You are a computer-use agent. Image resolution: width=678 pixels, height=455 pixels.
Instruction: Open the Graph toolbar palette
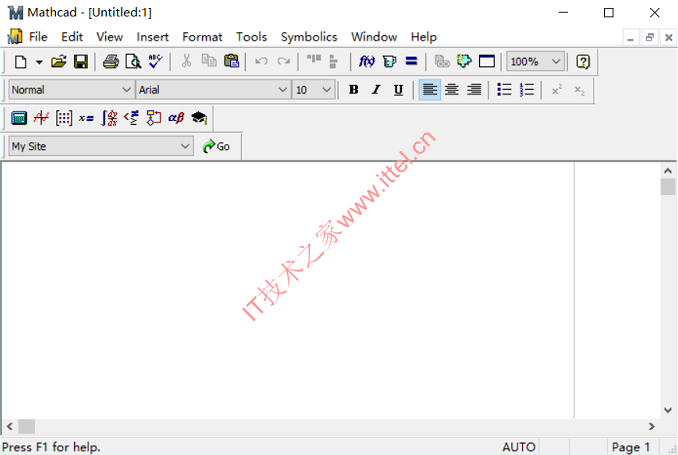click(x=42, y=118)
